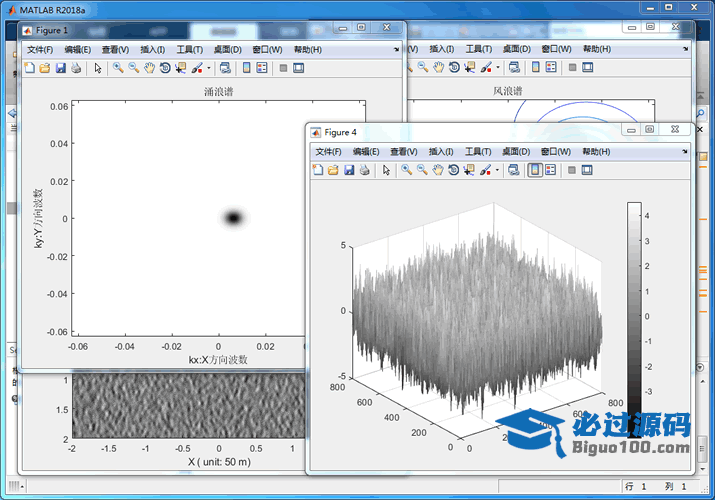Click Open File icon in Figure 4 toolbar
Viewport: 715px width, 500px height.
click(333, 170)
